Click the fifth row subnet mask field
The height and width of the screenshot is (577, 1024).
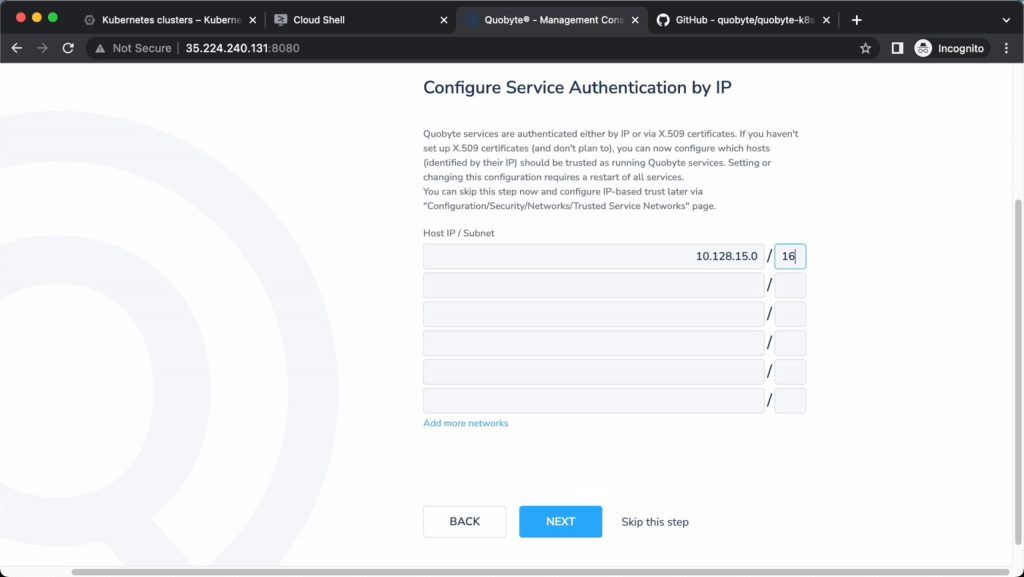coord(790,371)
